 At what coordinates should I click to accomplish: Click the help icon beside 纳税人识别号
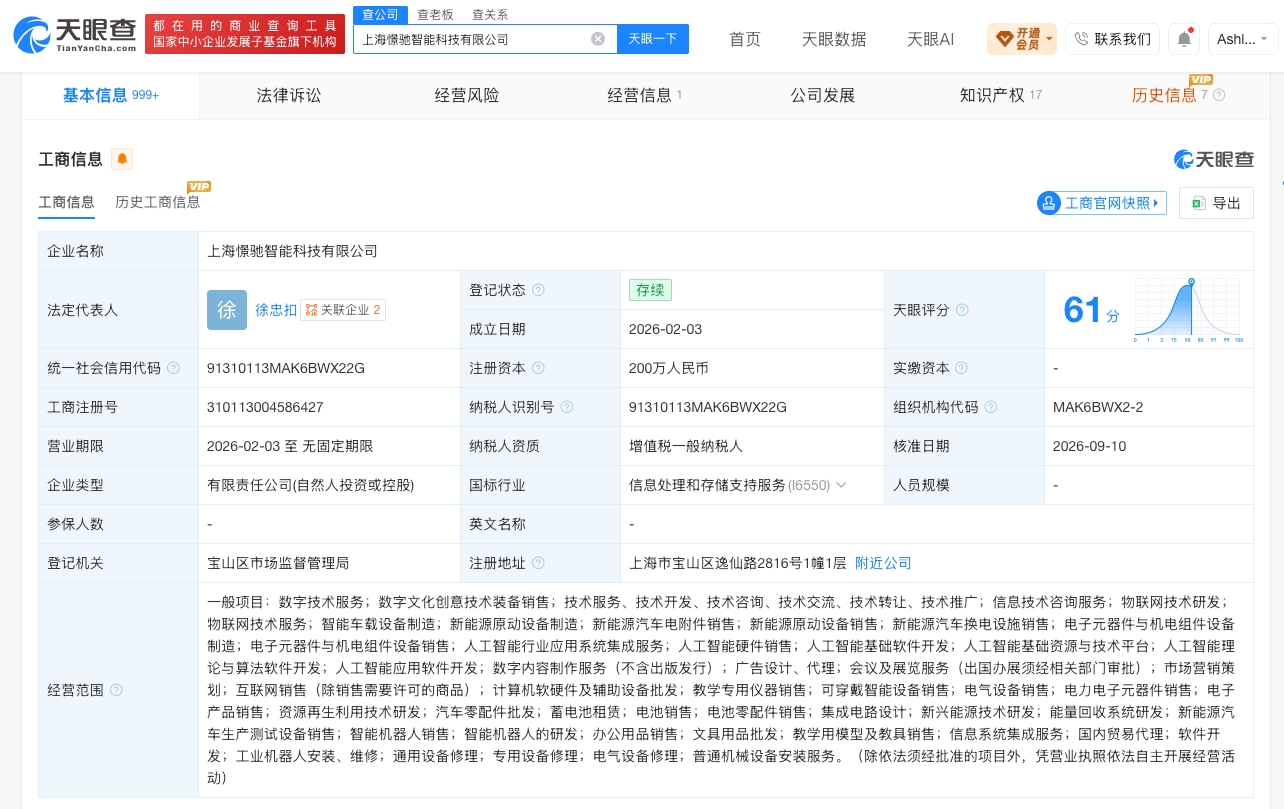click(567, 407)
